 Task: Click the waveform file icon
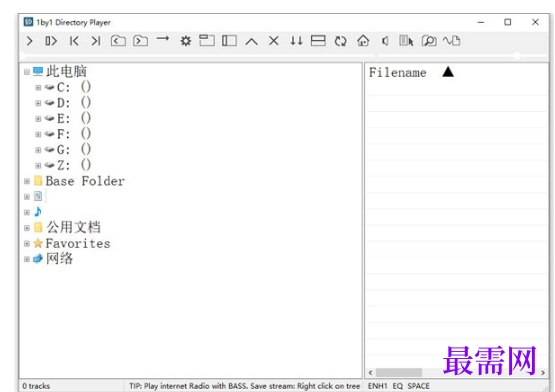[x=452, y=41]
